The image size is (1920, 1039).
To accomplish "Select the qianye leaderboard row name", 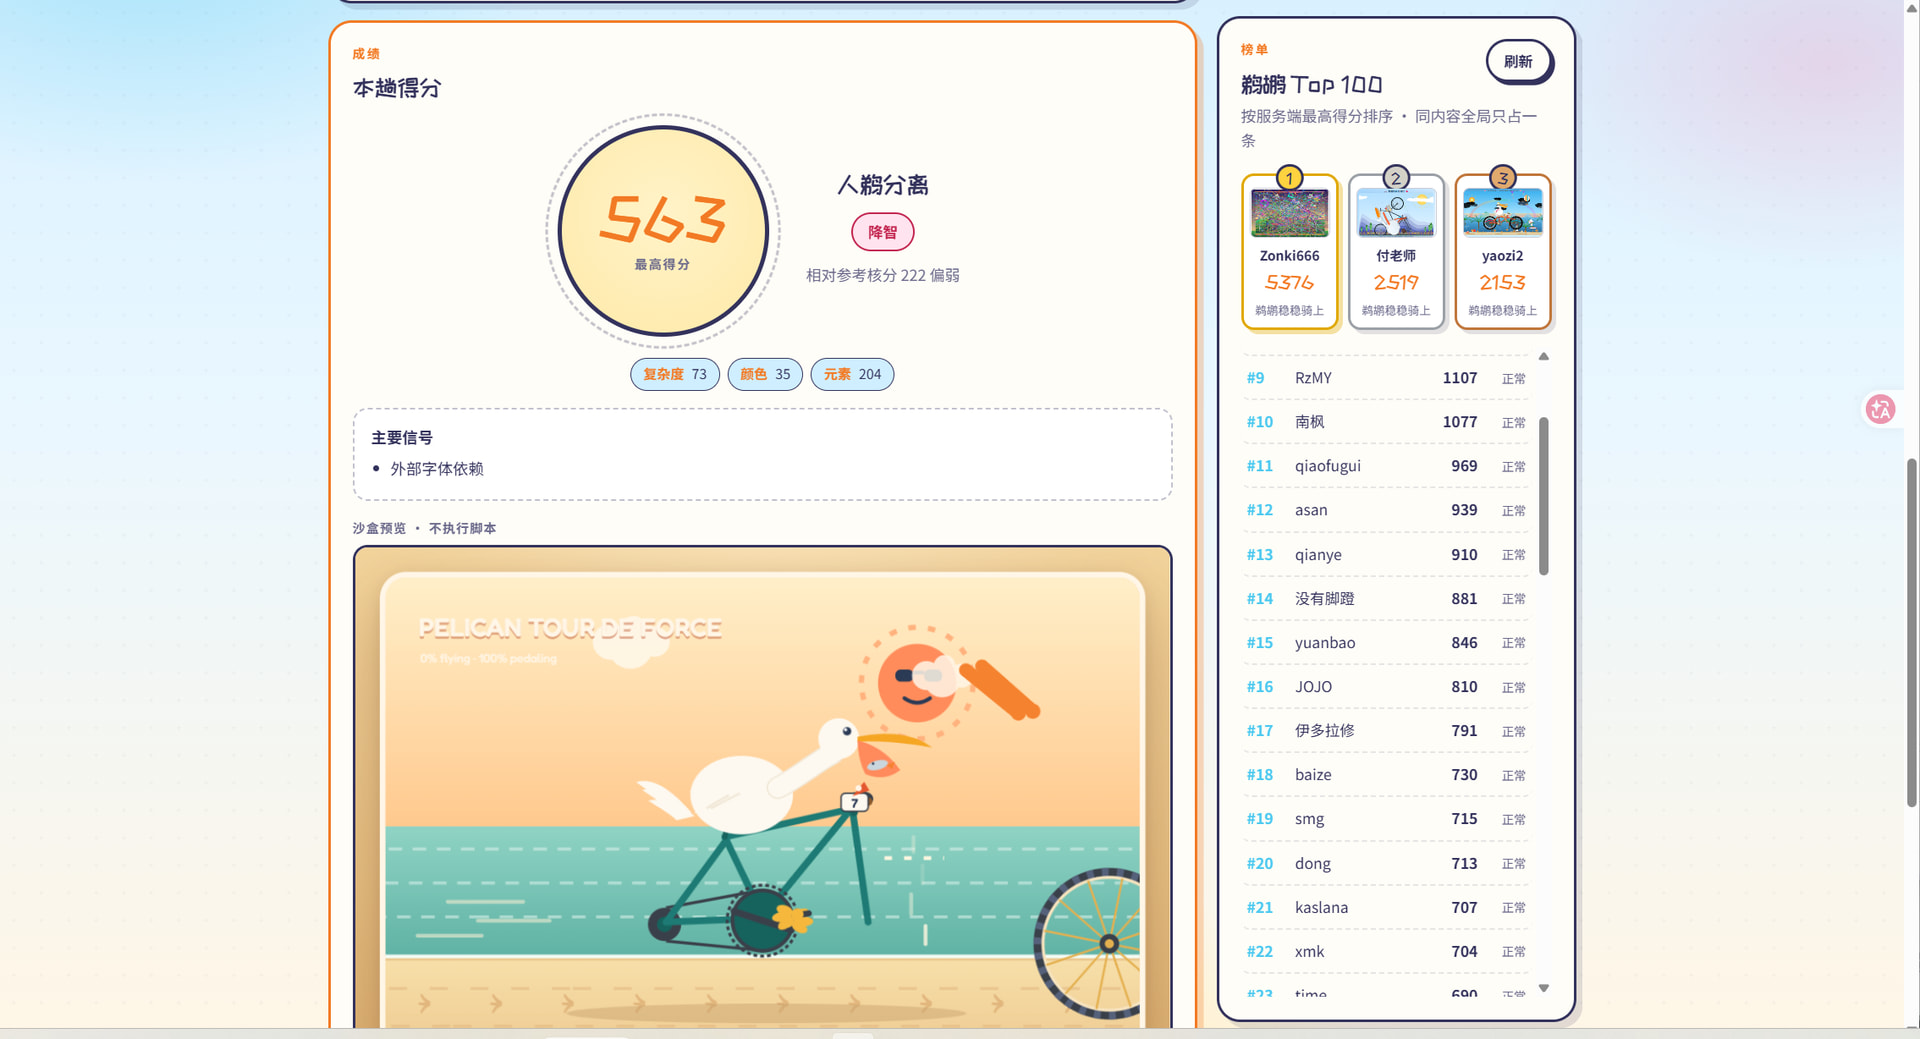I will (1318, 555).
